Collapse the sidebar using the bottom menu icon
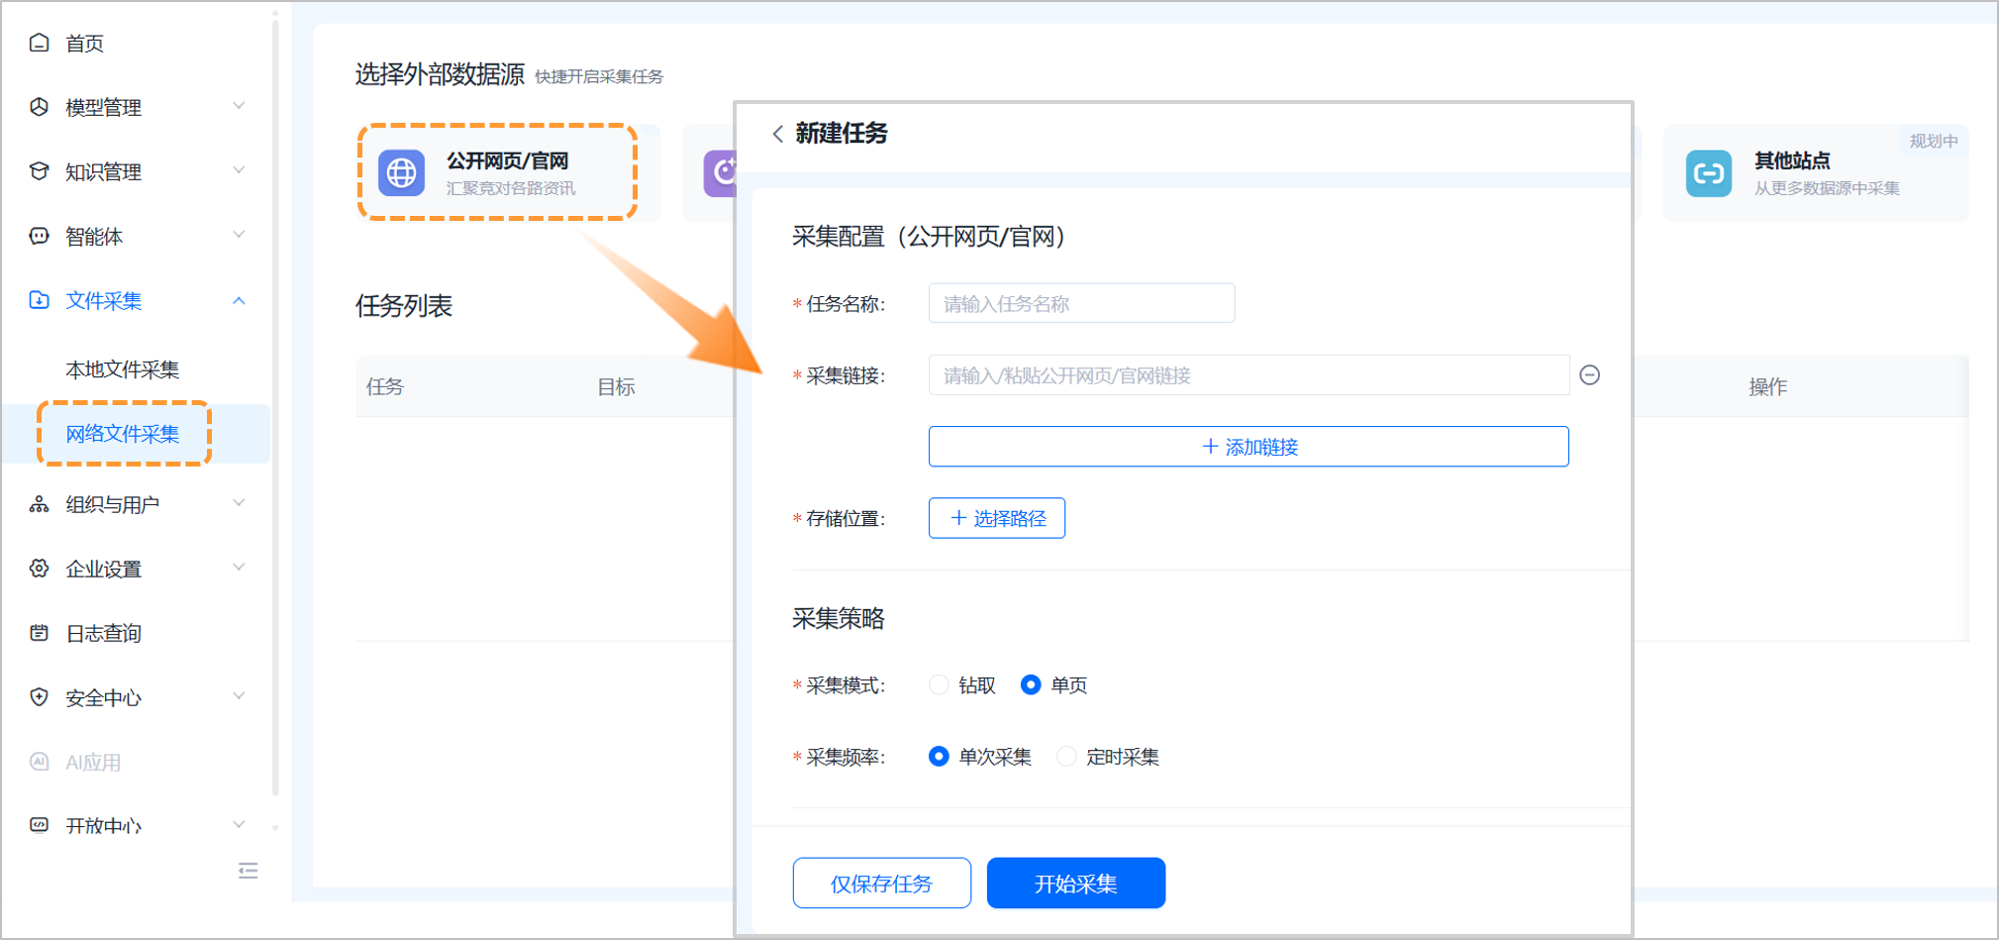This screenshot has width=1999, height=940. click(248, 871)
